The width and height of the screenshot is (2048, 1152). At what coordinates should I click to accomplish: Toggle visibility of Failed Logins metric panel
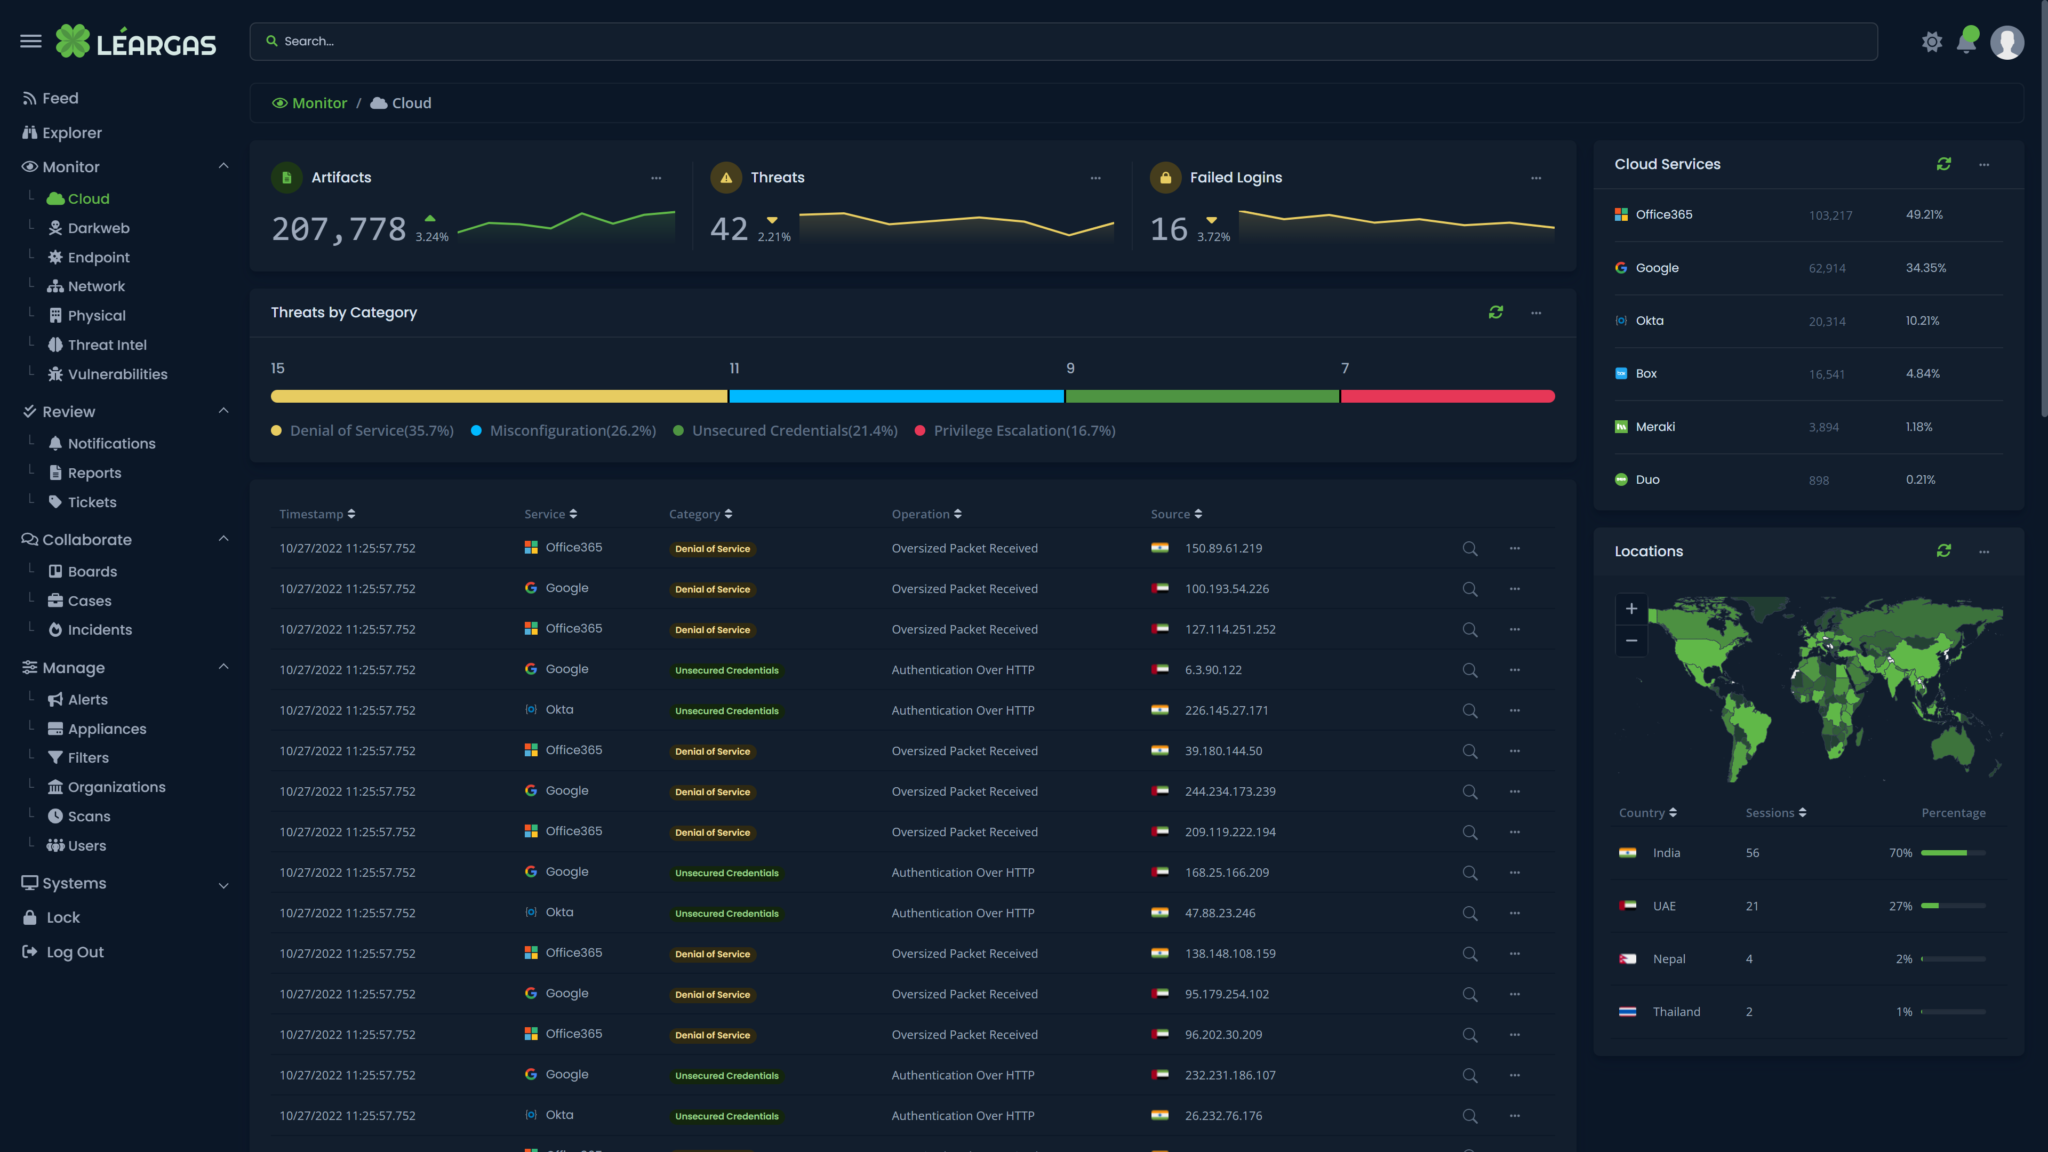point(1537,177)
